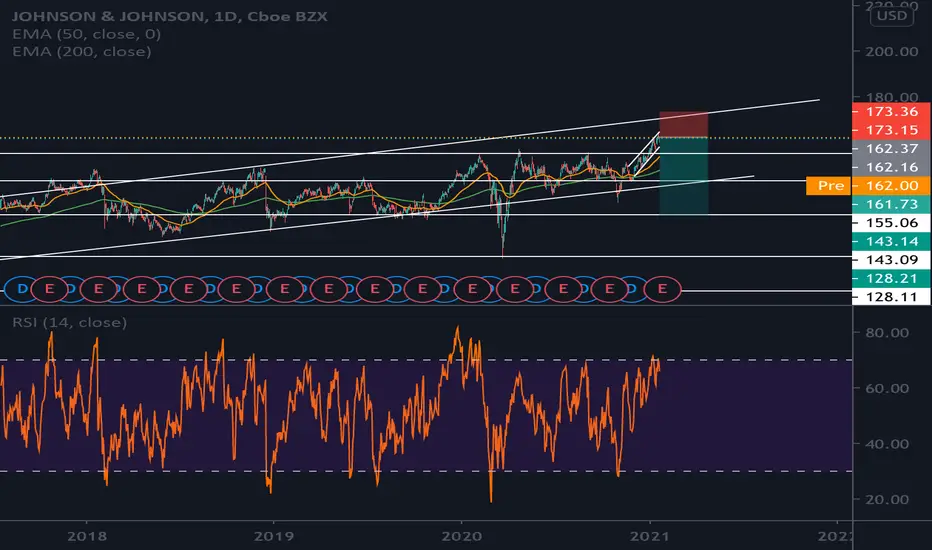
Task: Click the E earnings marker beside the D marker
Action: (x=49, y=290)
